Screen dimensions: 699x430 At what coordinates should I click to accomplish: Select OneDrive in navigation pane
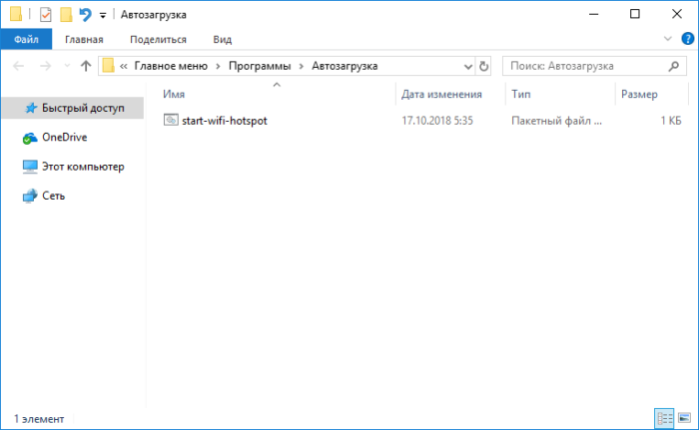(65, 137)
